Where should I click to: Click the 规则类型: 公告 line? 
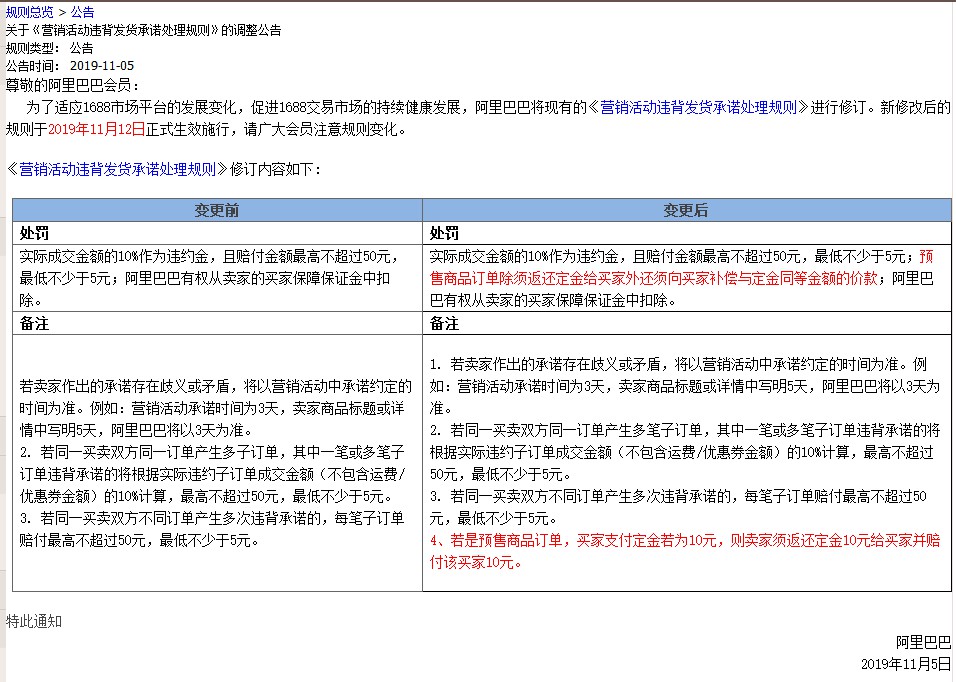tap(49, 48)
